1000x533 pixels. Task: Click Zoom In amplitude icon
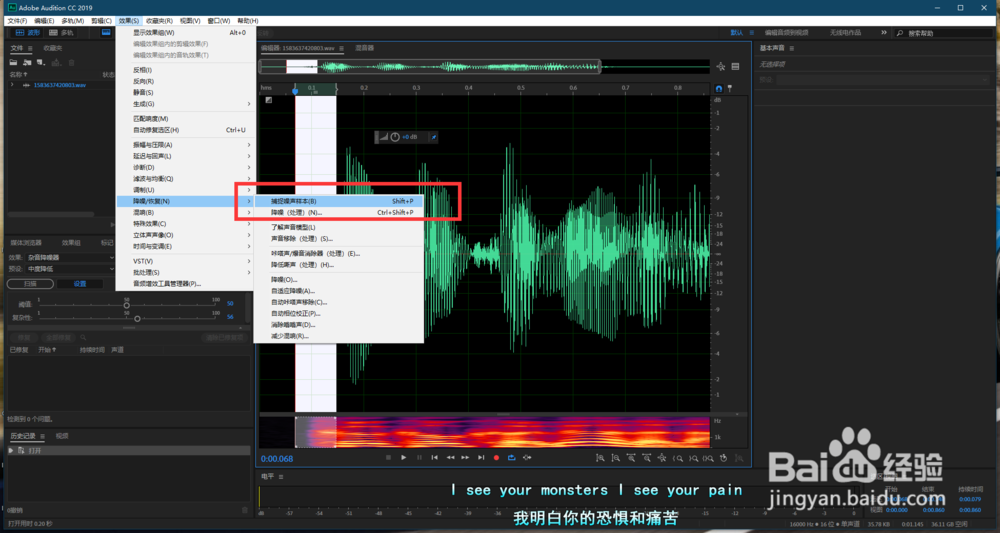point(600,458)
